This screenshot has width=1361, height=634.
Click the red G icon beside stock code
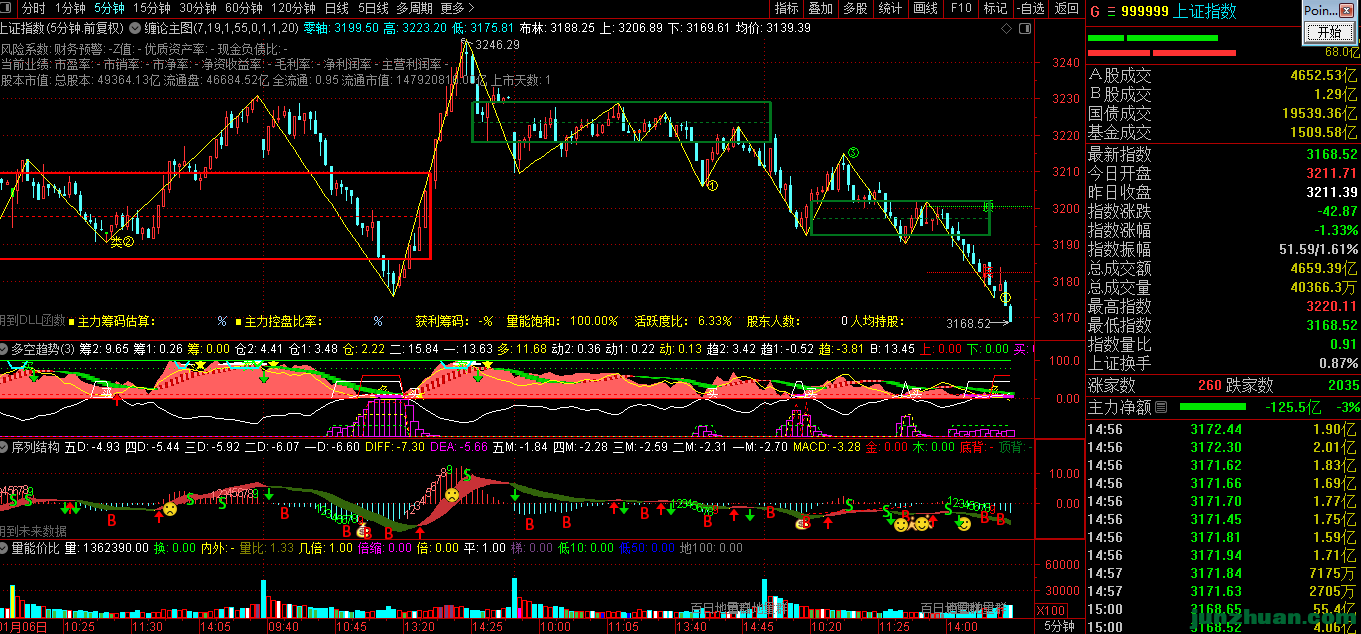(1095, 12)
